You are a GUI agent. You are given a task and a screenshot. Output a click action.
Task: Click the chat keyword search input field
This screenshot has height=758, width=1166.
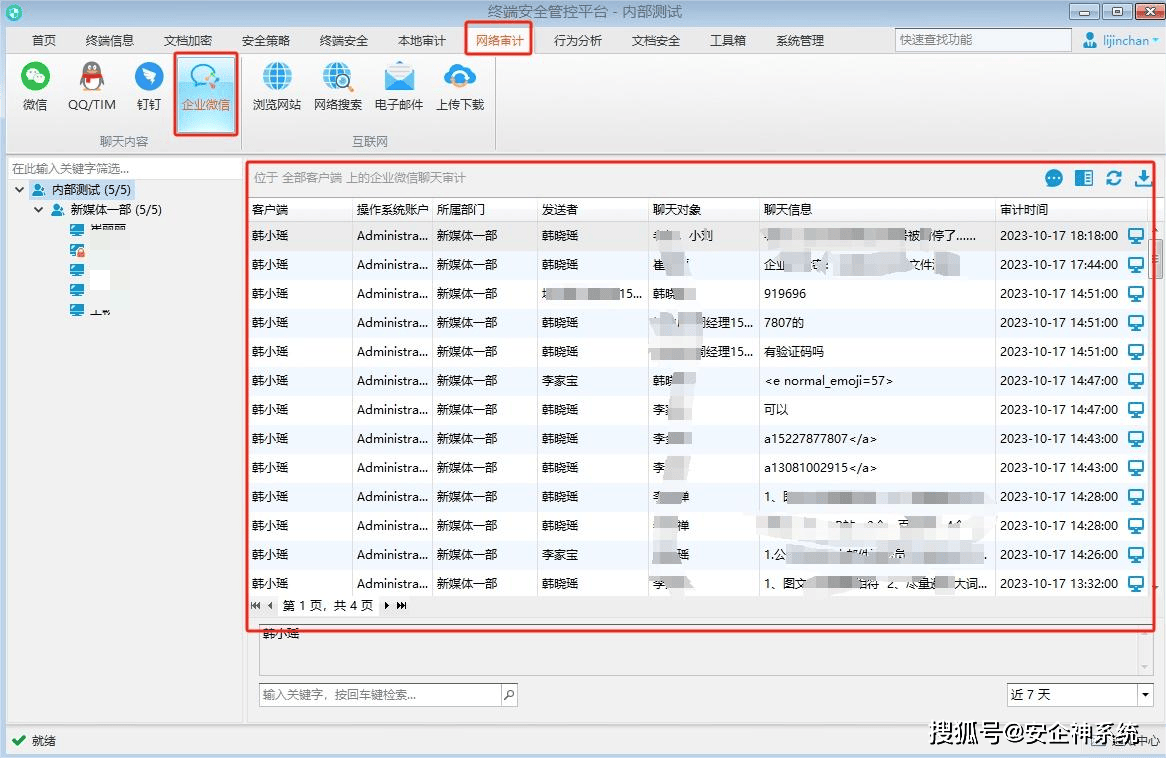click(380, 695)
